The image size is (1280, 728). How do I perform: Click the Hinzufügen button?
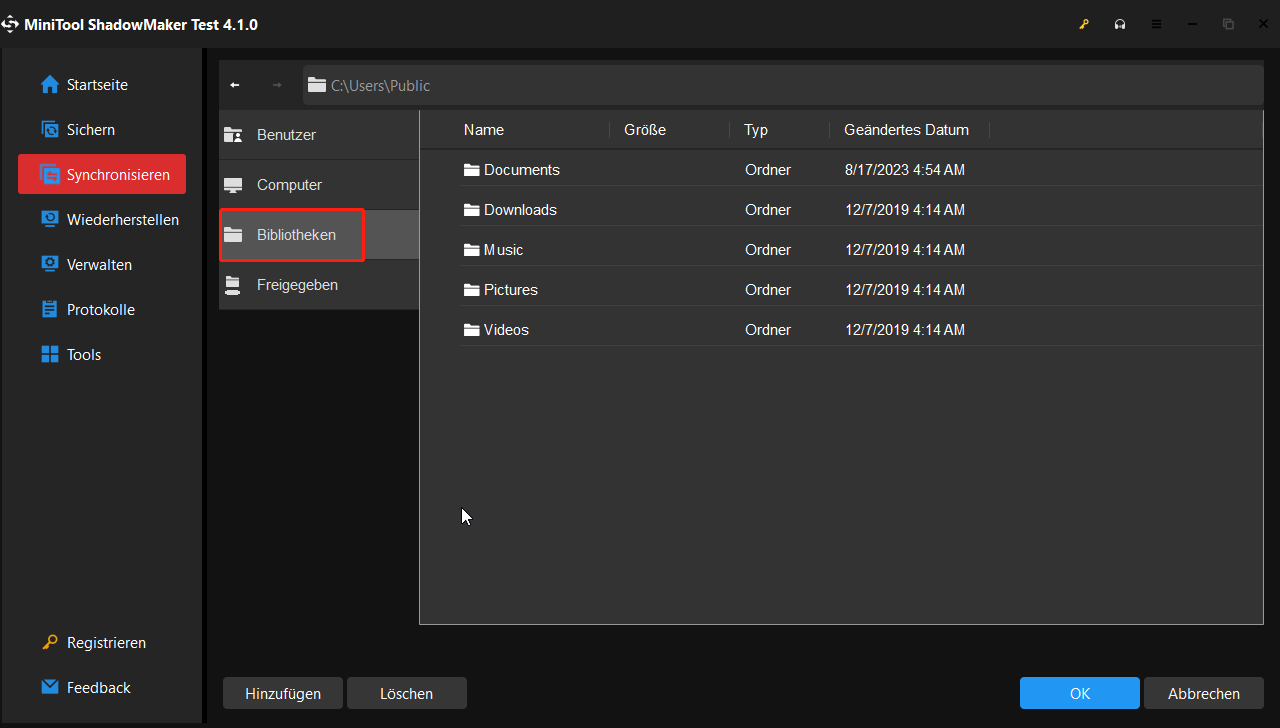pos(283,693)
